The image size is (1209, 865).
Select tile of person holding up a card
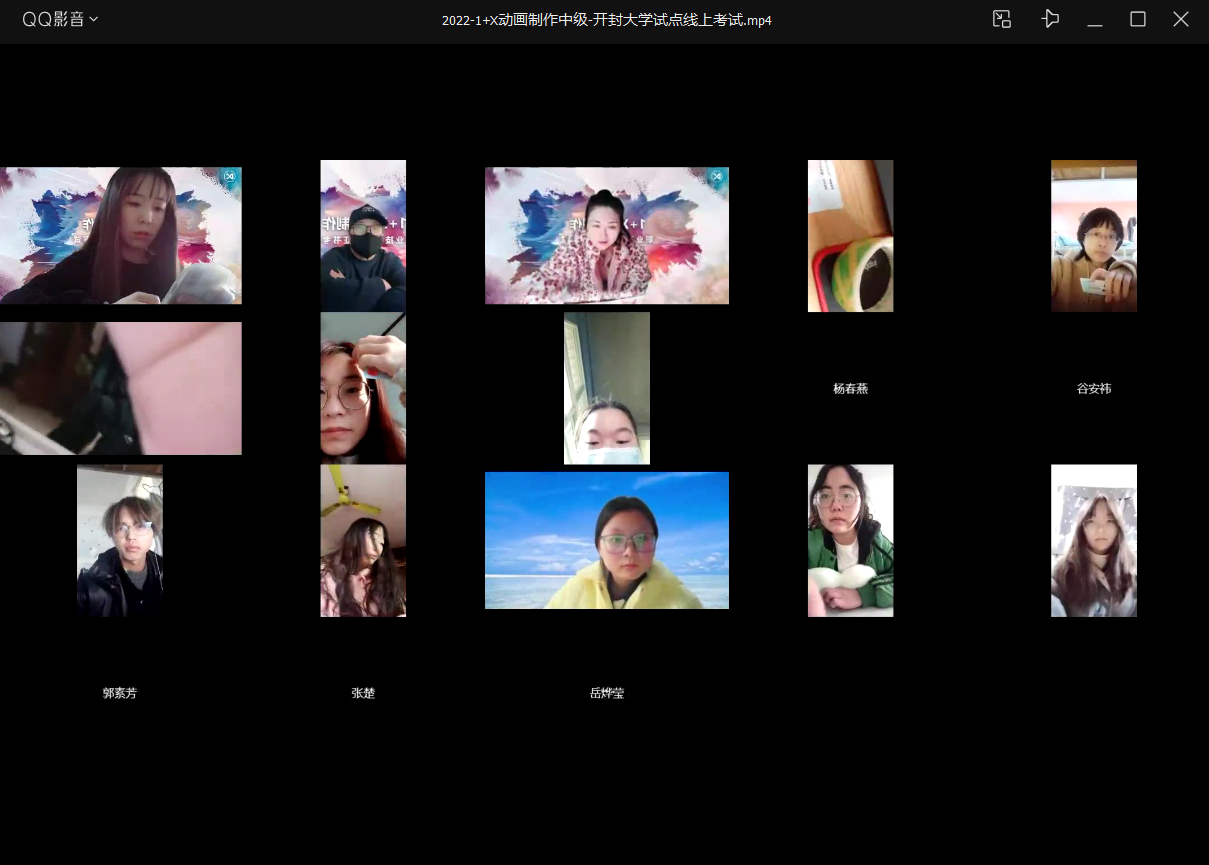[1094, 236]
